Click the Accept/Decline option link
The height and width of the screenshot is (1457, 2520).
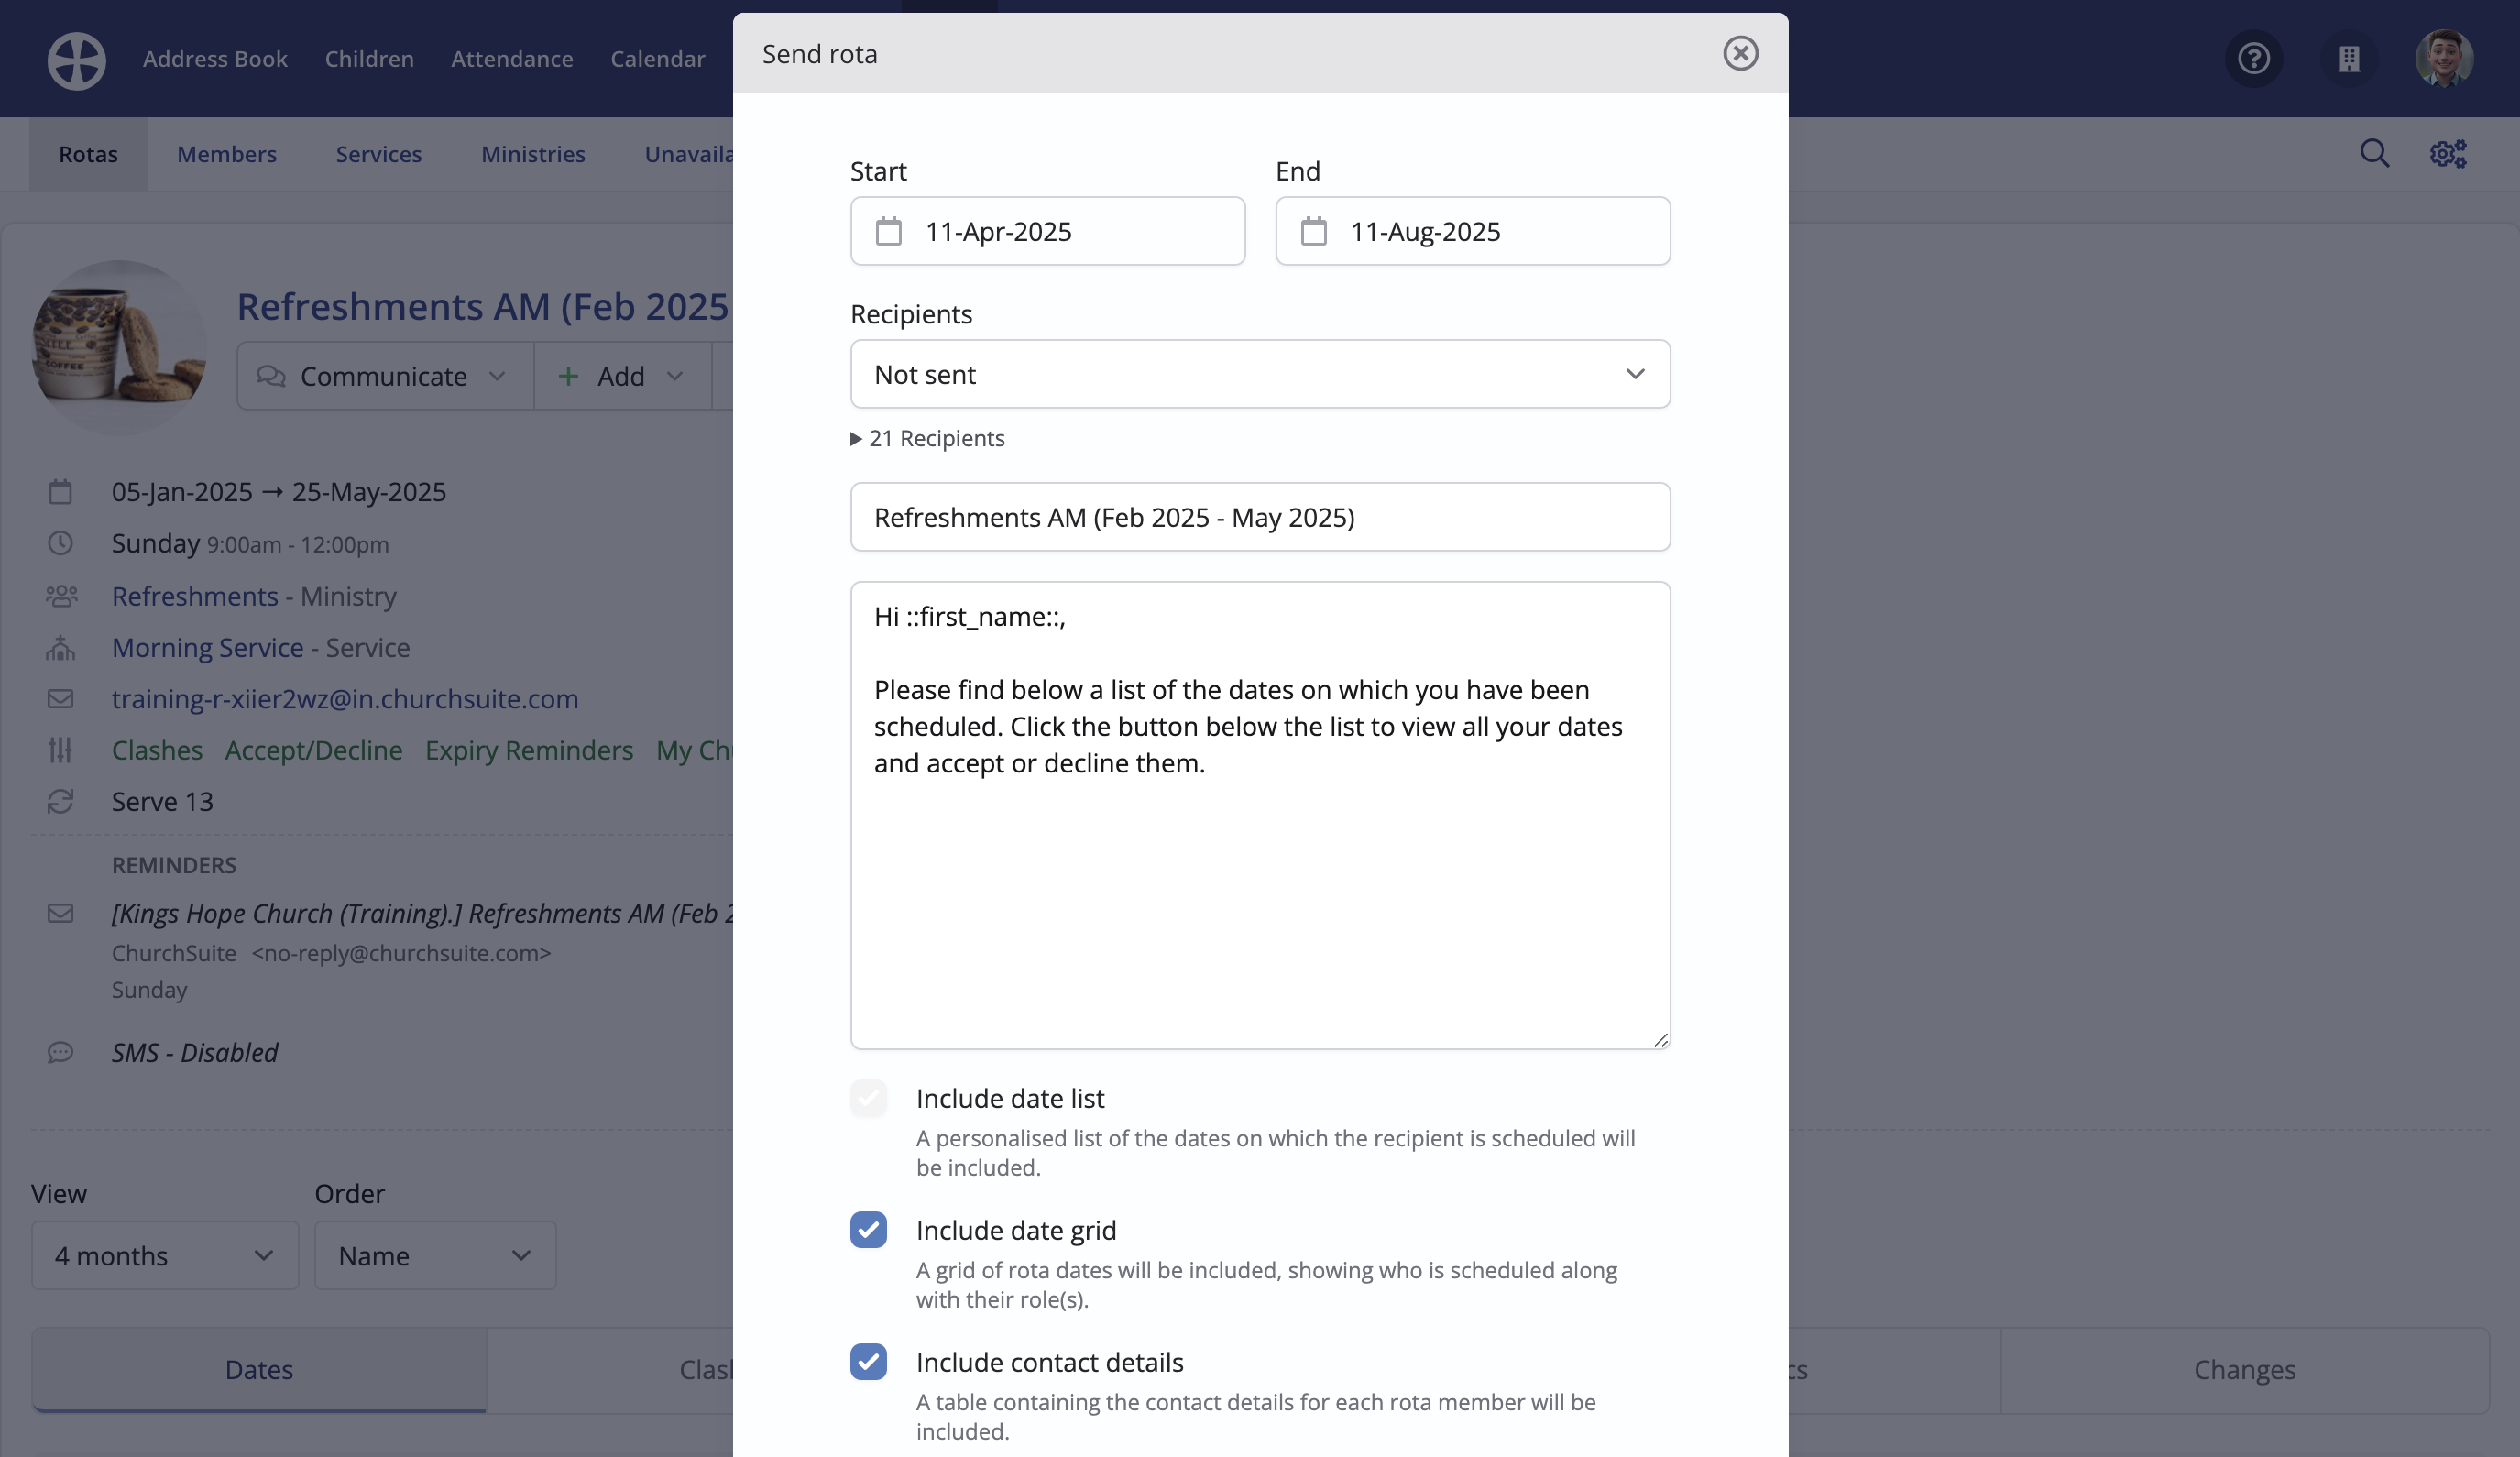[x=314, y=750]
